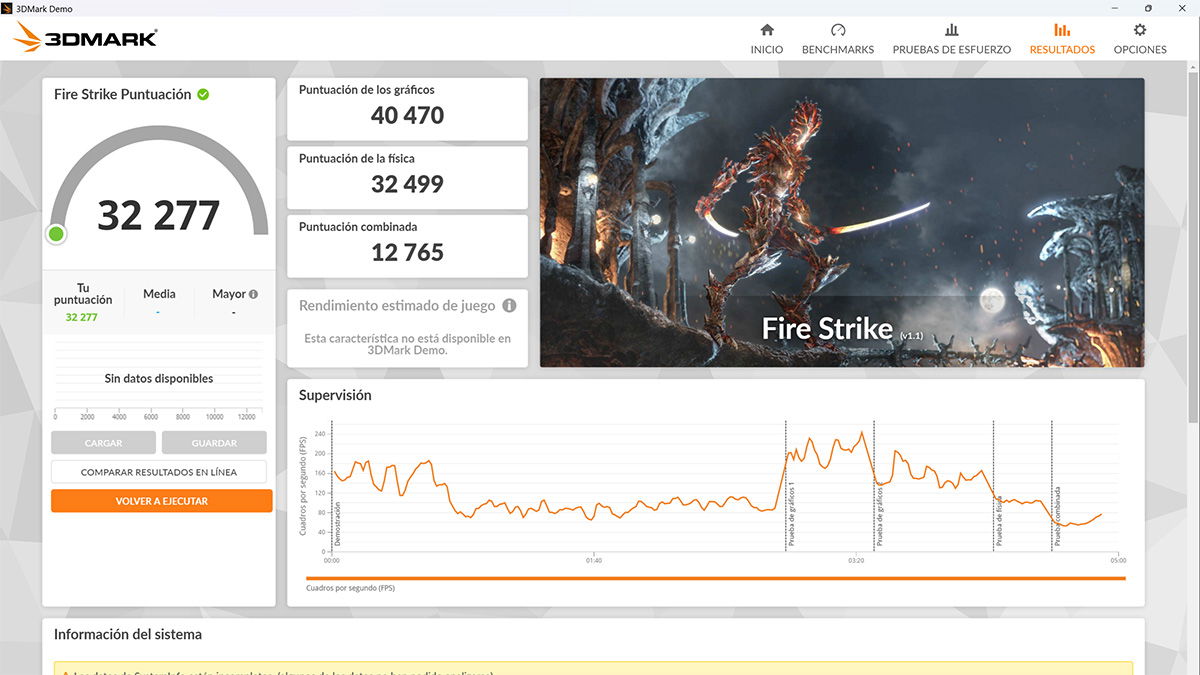The height and width of the screenshot is (675, 1200).
Task: Click the Información del sistema heading
Action: coord(128,634)
